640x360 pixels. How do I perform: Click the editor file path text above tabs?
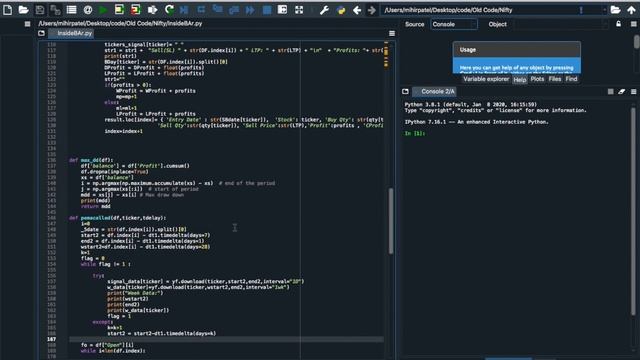click(120, 24)
